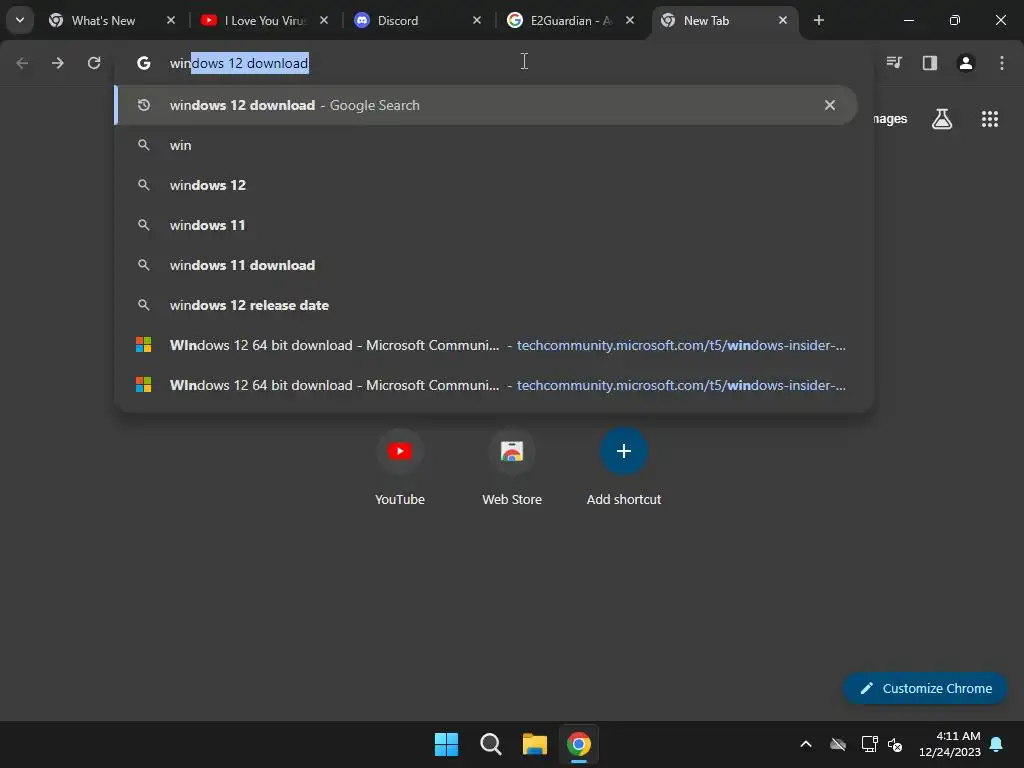Click history clock icon of first suggestion
The height and width of the screenshot is (768, 1024).
144,105
